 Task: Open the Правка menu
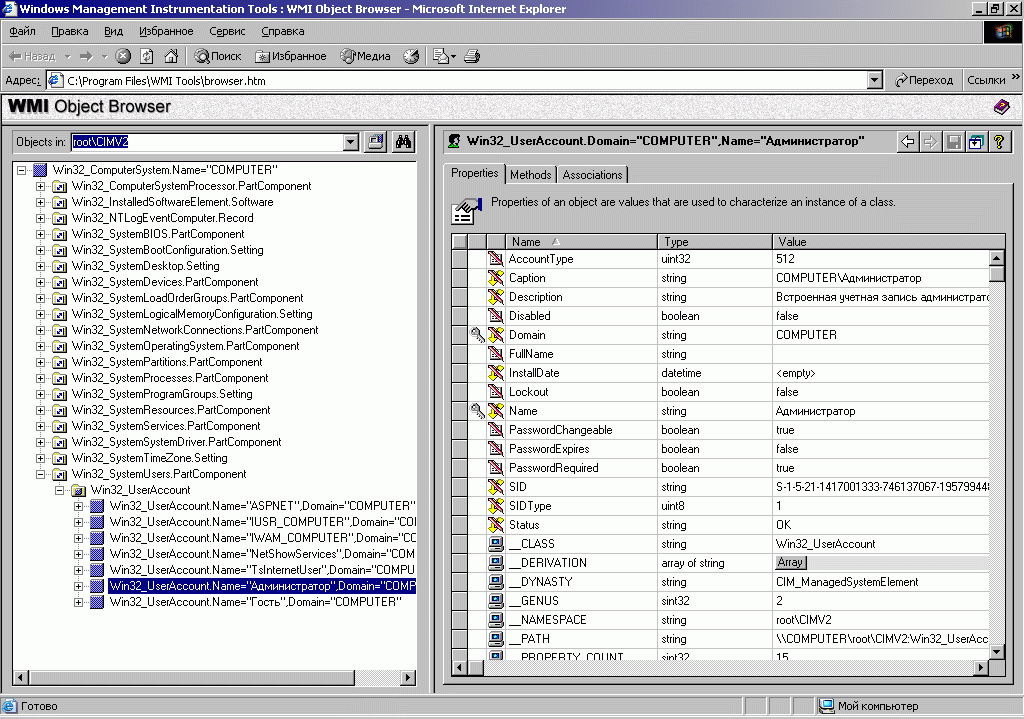(69, 31)
